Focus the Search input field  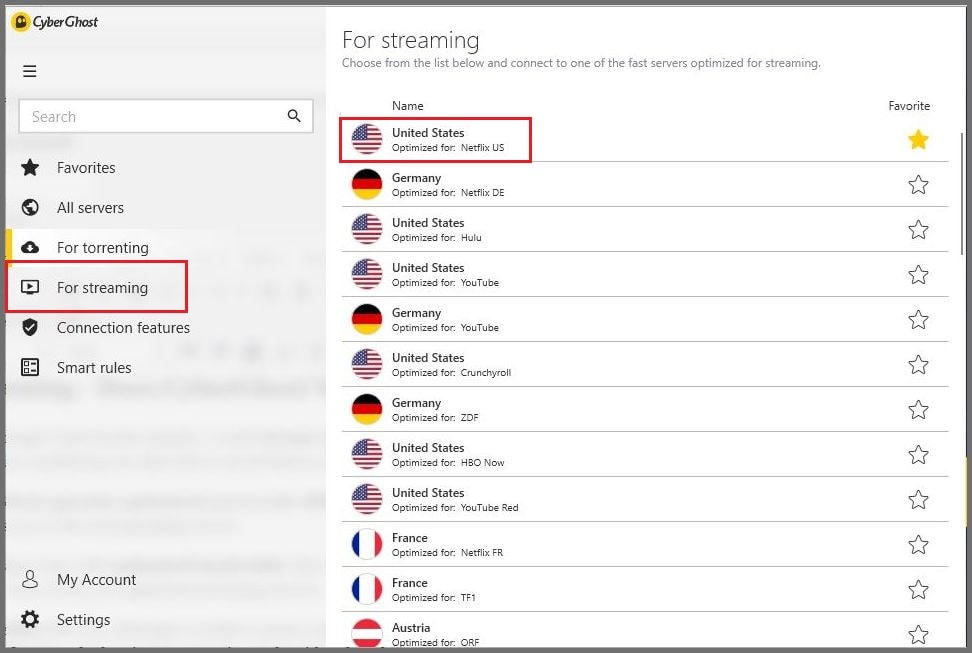[x=166, y=116]
